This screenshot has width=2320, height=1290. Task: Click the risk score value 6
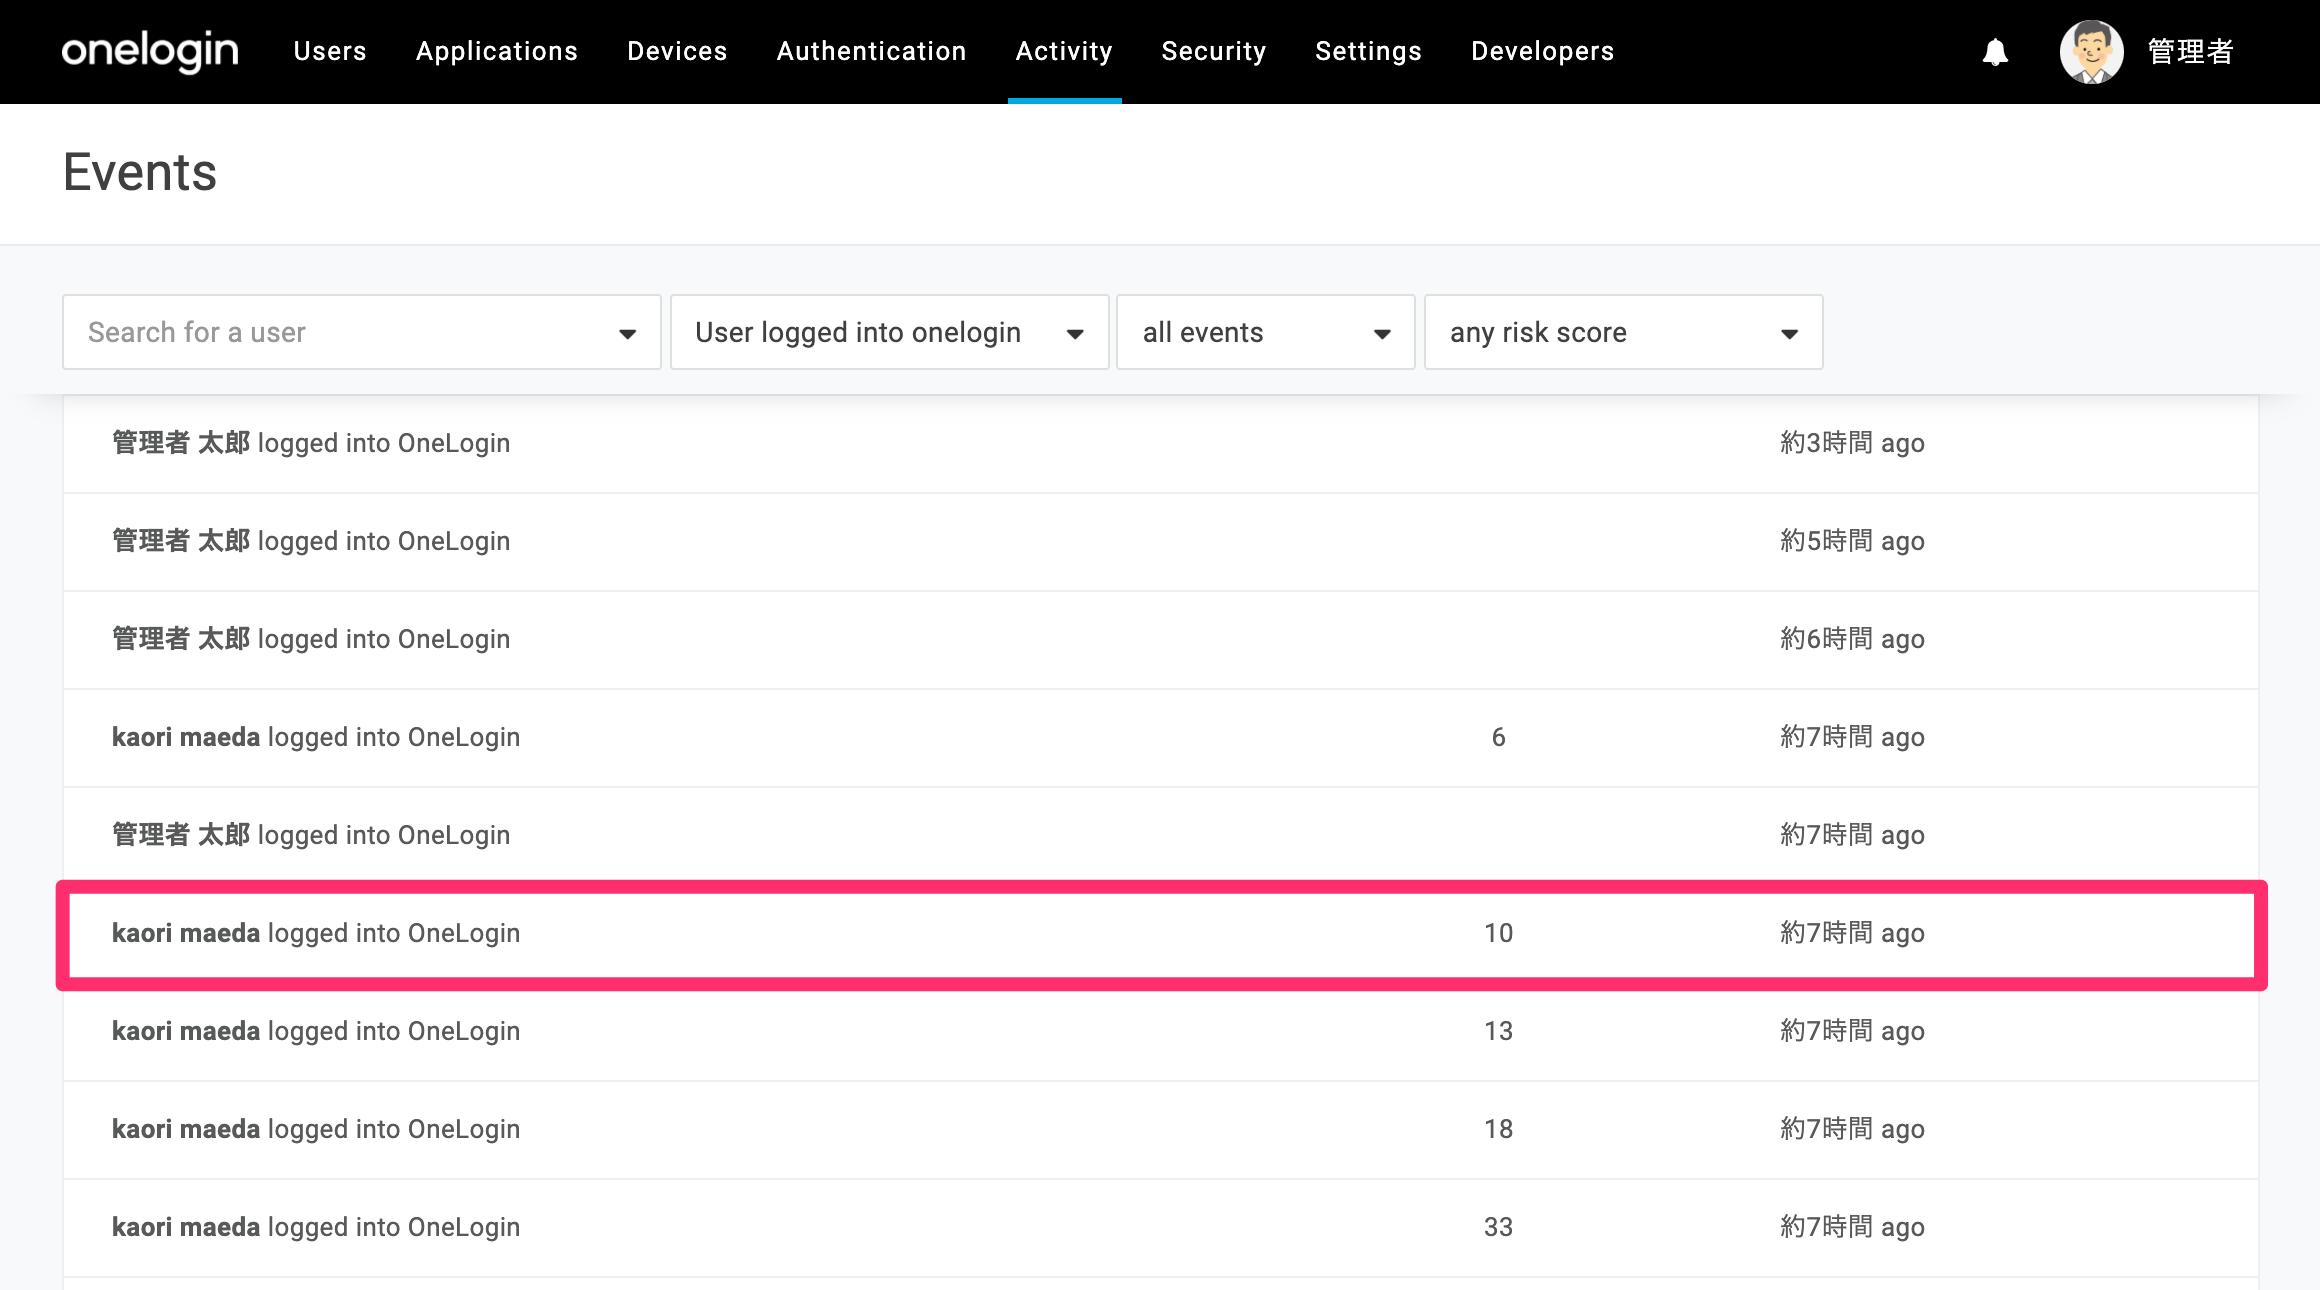pyautogui.click(x=1498, y=737)
